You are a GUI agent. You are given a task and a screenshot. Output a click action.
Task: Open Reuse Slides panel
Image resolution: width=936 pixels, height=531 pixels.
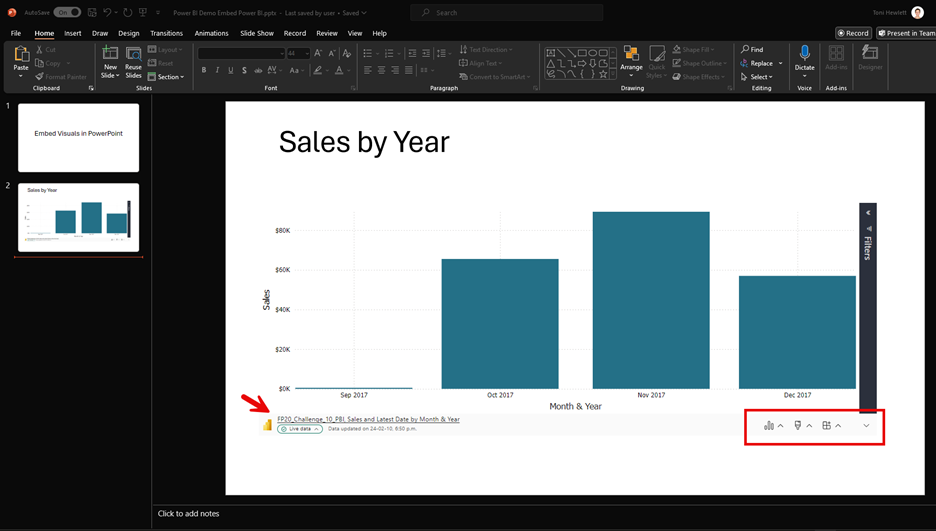tap(133, 58)
